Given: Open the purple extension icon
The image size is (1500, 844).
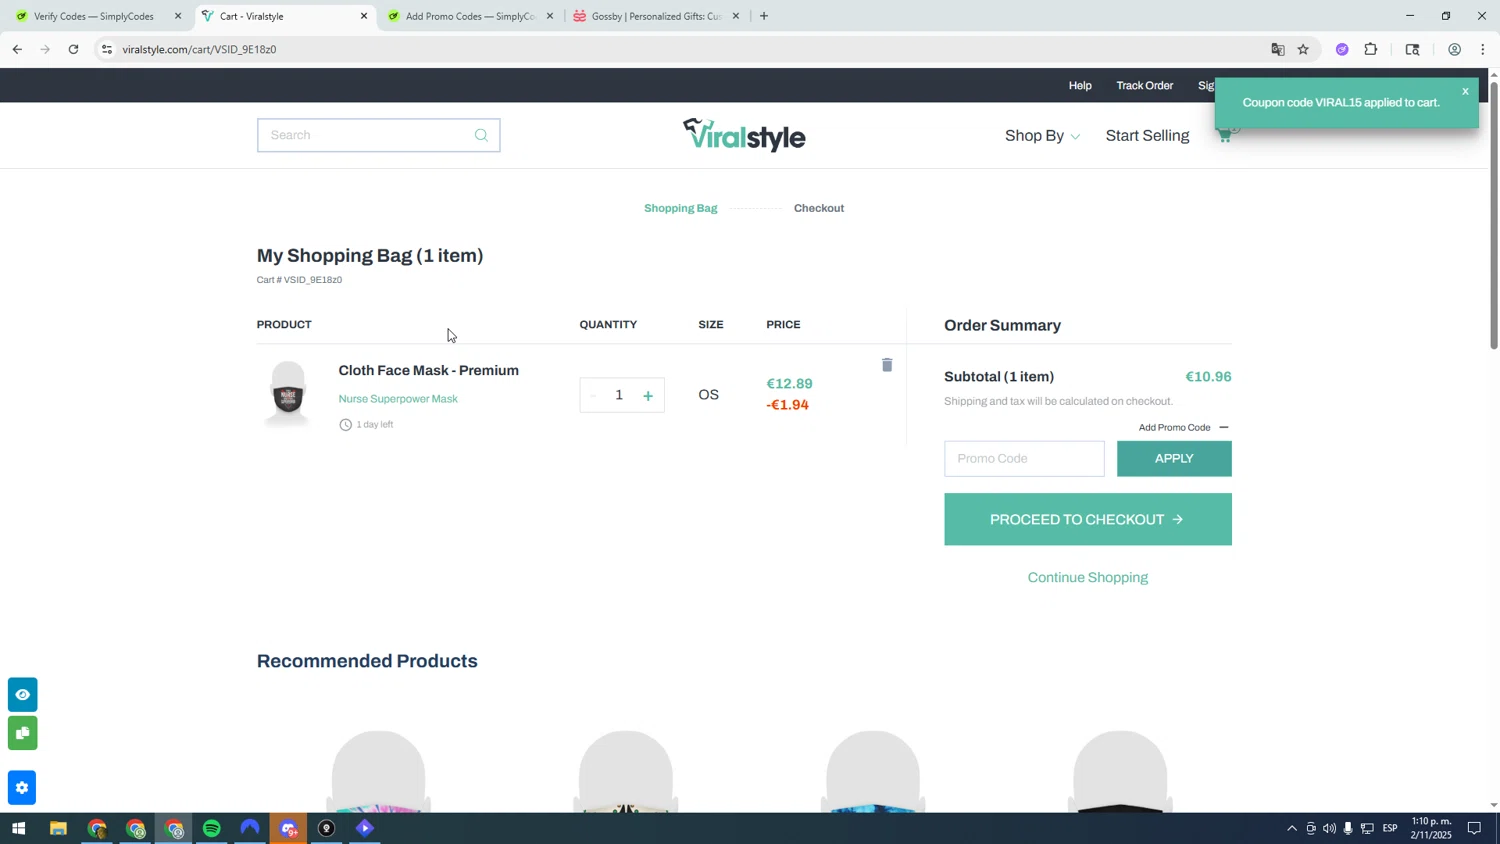Looking at the screenshot, I should click(x=1342, y=49).
